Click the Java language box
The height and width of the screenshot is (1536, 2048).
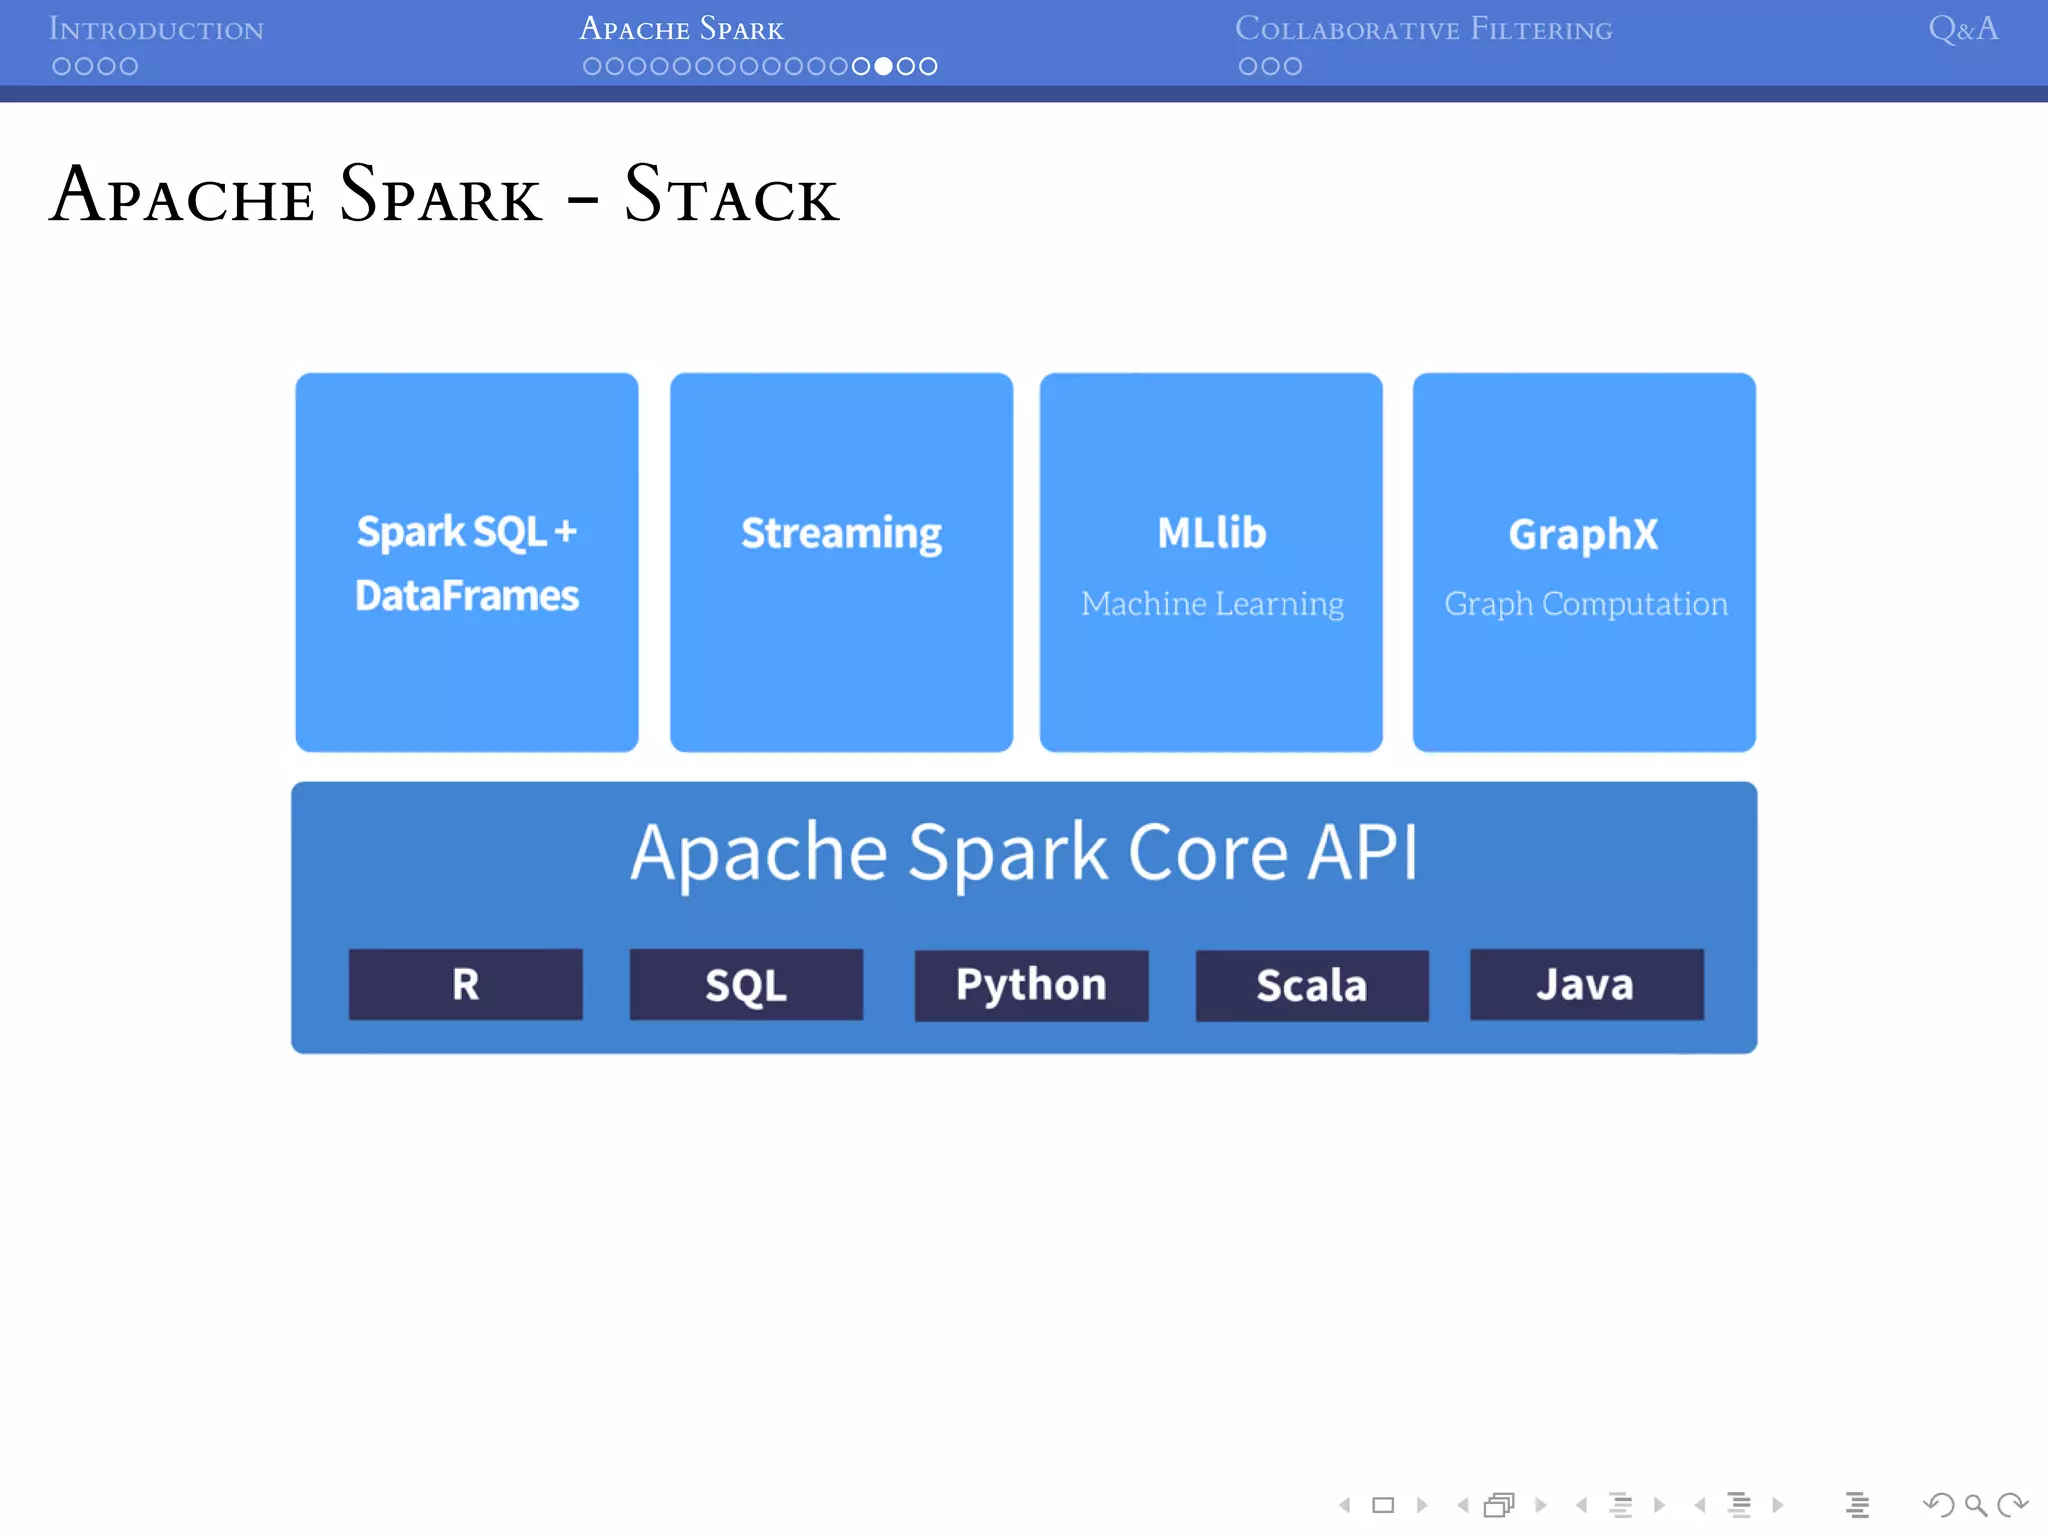click(x=1586, y=985)
